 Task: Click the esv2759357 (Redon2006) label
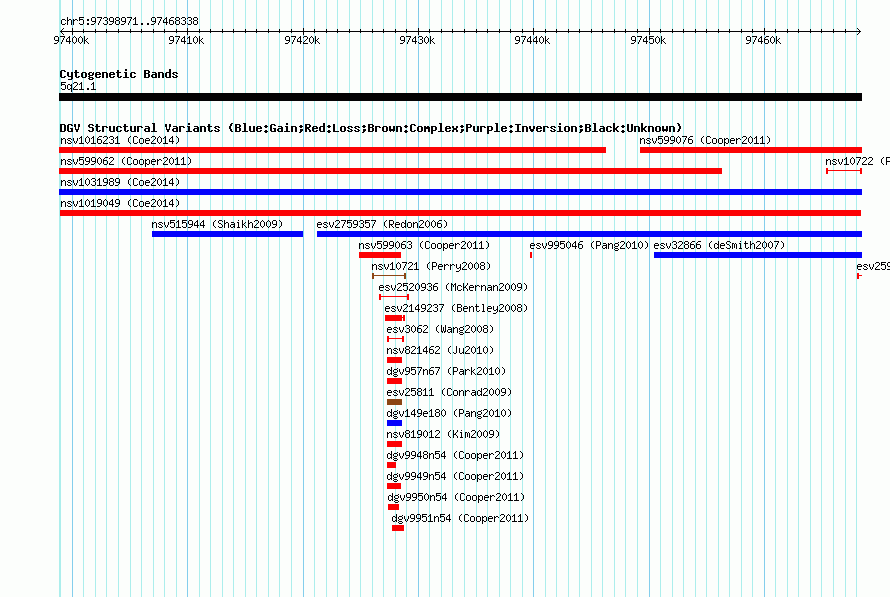tap(382, 224)
